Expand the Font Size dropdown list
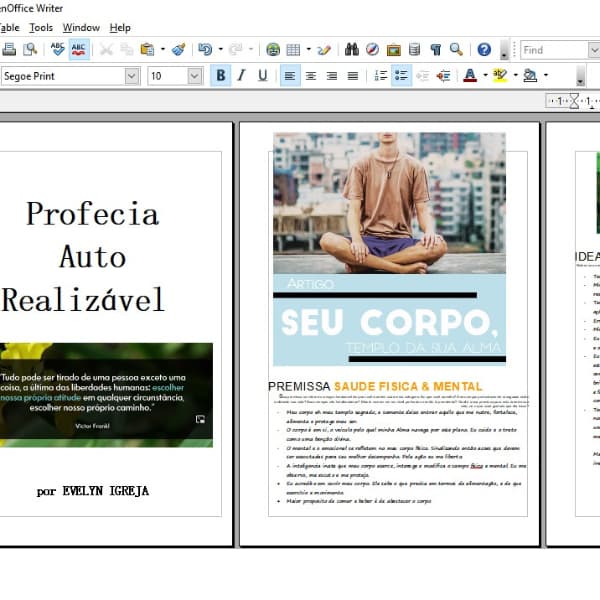Screen dimensions: 600x600 tap(194, 76)
